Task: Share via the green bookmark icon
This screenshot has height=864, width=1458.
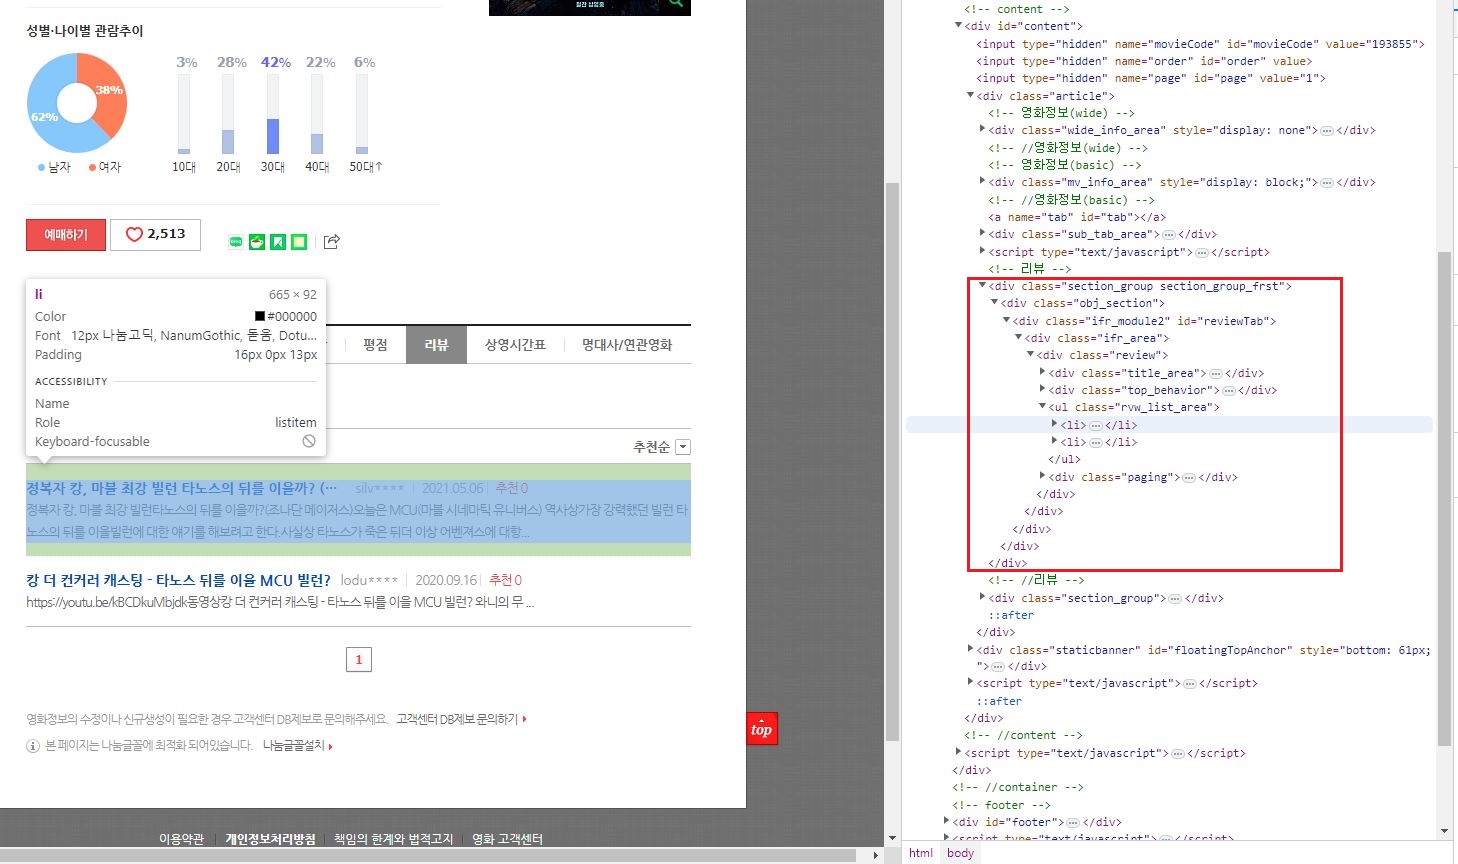Action: pyautogui.click(x=278, y=242)
